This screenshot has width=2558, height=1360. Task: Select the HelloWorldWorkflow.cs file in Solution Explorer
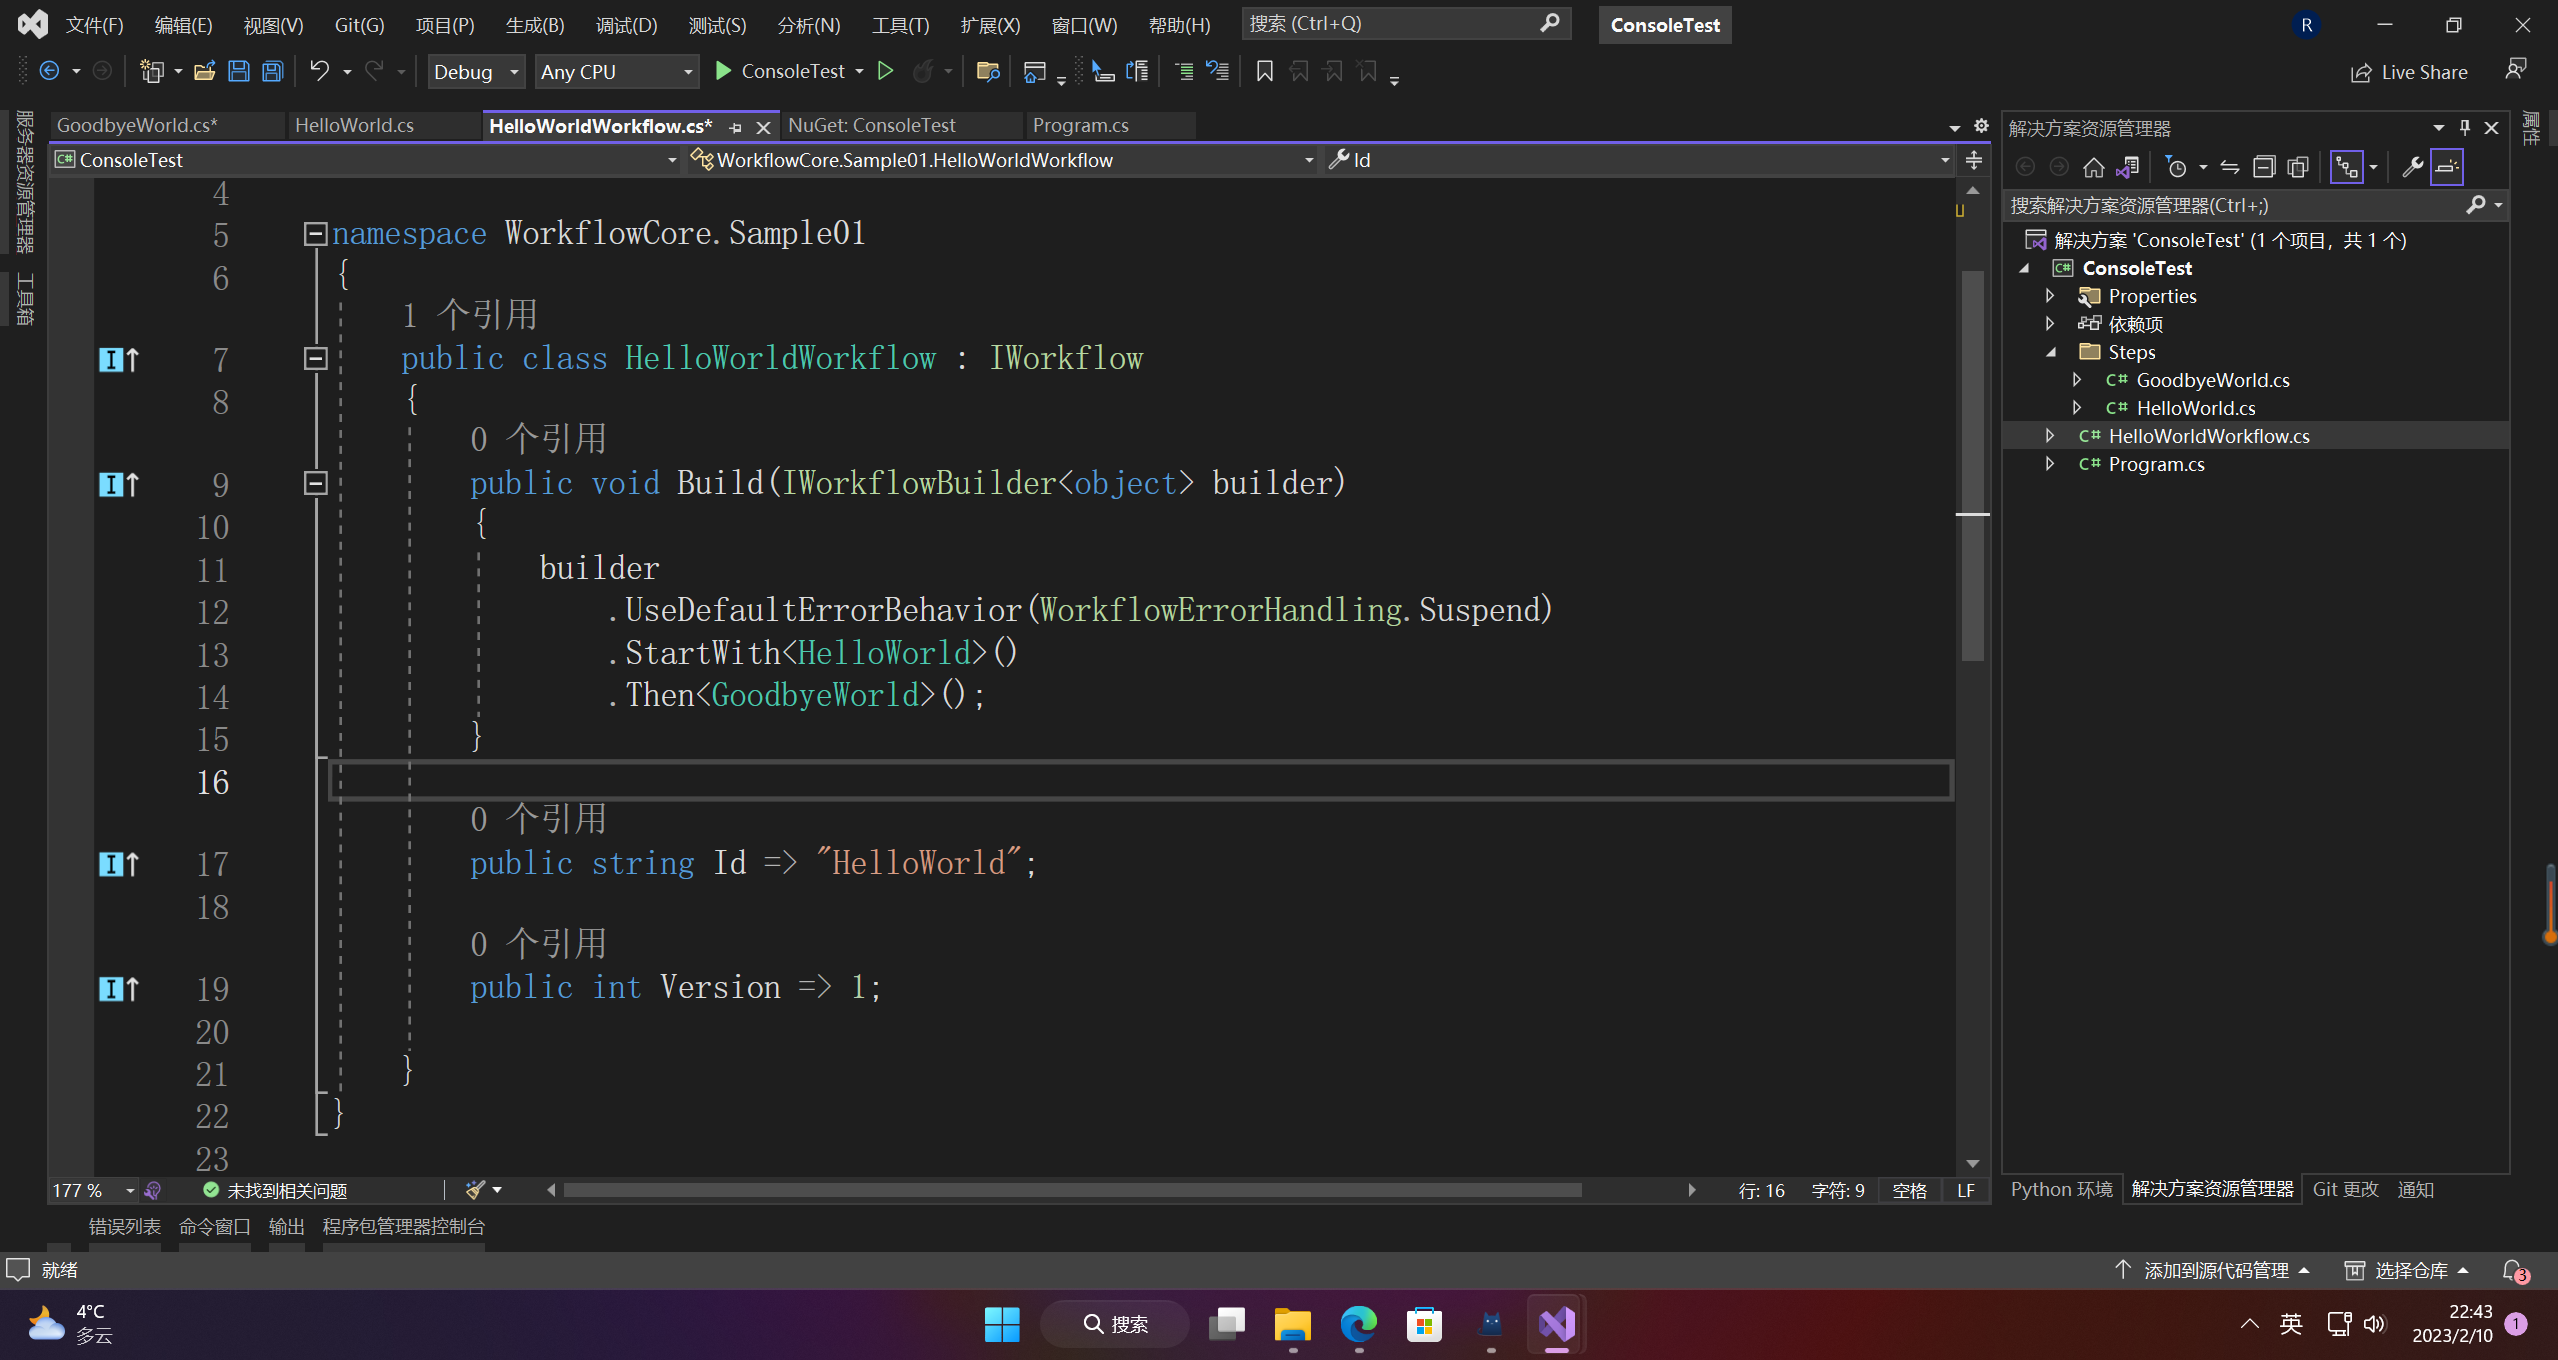click(x=2209, y=435)
